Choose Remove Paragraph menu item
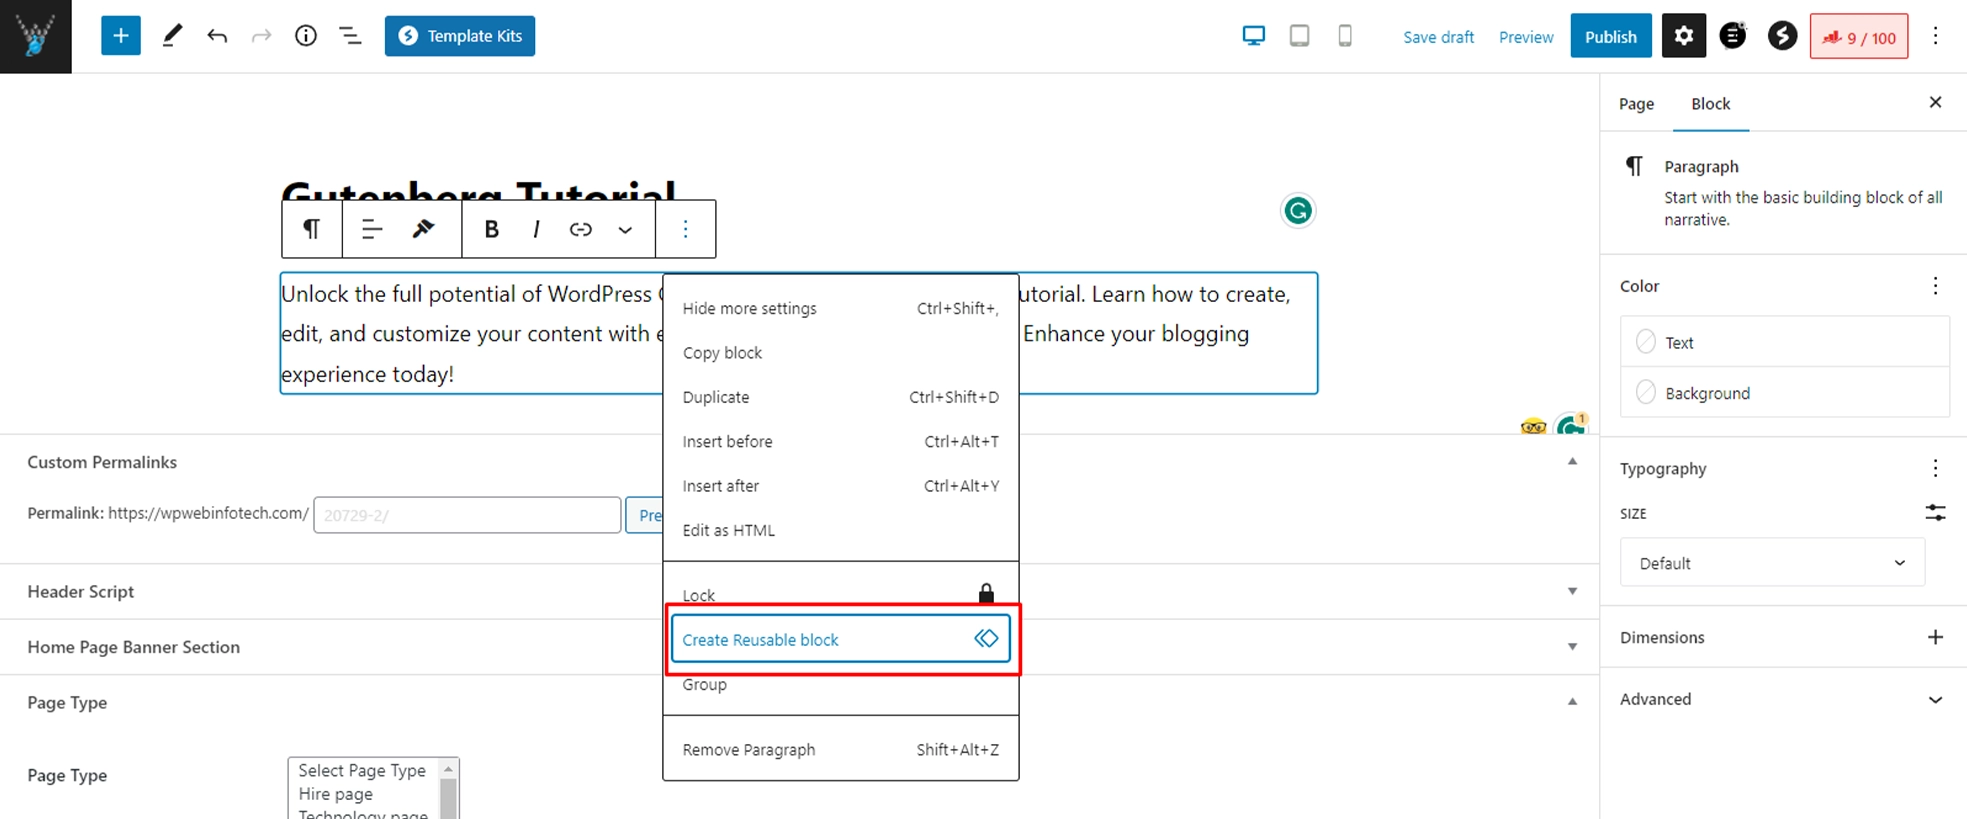The height and width of the screenshot is (819, 1967). coord(840,750)
